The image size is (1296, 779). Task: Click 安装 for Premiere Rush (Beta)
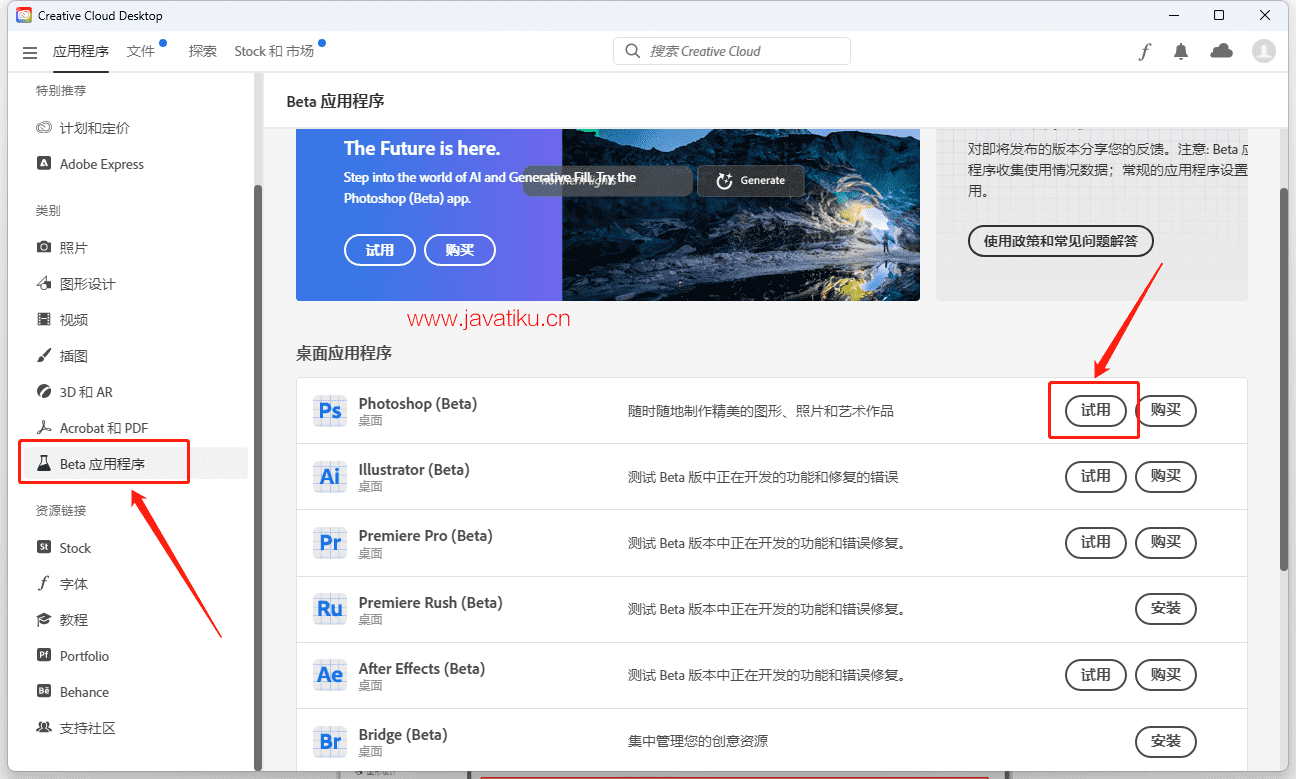[x=1166, y=608]
